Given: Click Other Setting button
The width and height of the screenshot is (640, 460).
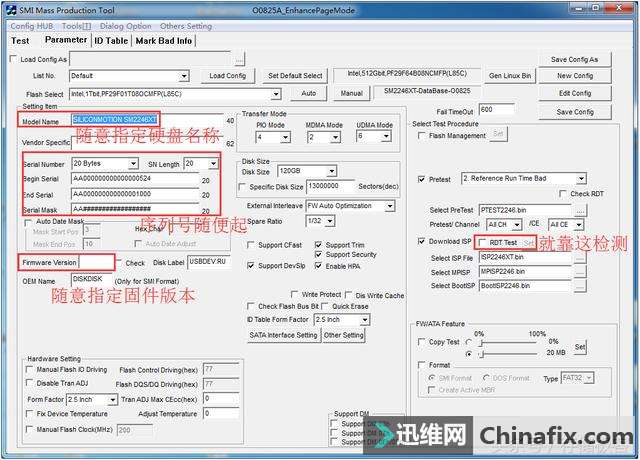Looking at the screenshot, I should pyautogui.click(x=344, y=335).
